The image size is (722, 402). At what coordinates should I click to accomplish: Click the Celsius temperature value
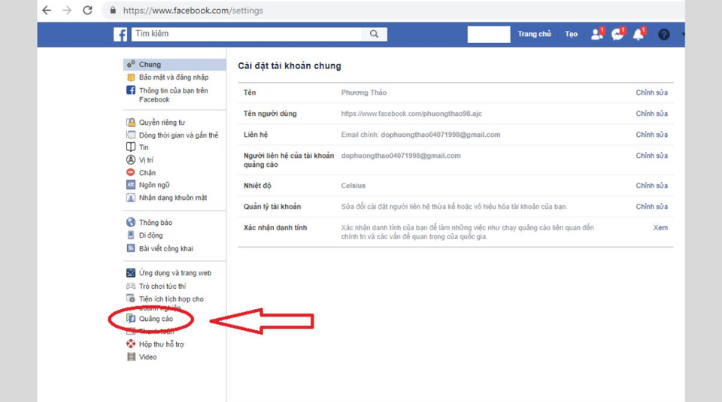pos(353,186)
